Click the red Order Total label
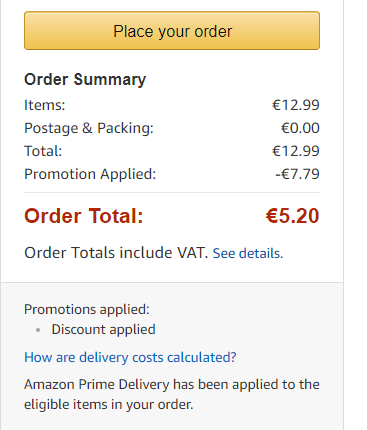 [84, 216]
